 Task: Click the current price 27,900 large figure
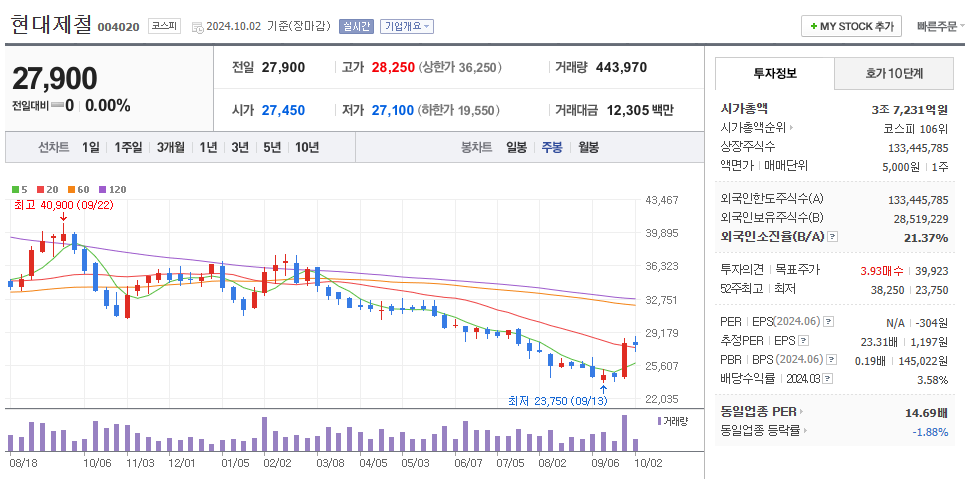(x=55, y=79)
